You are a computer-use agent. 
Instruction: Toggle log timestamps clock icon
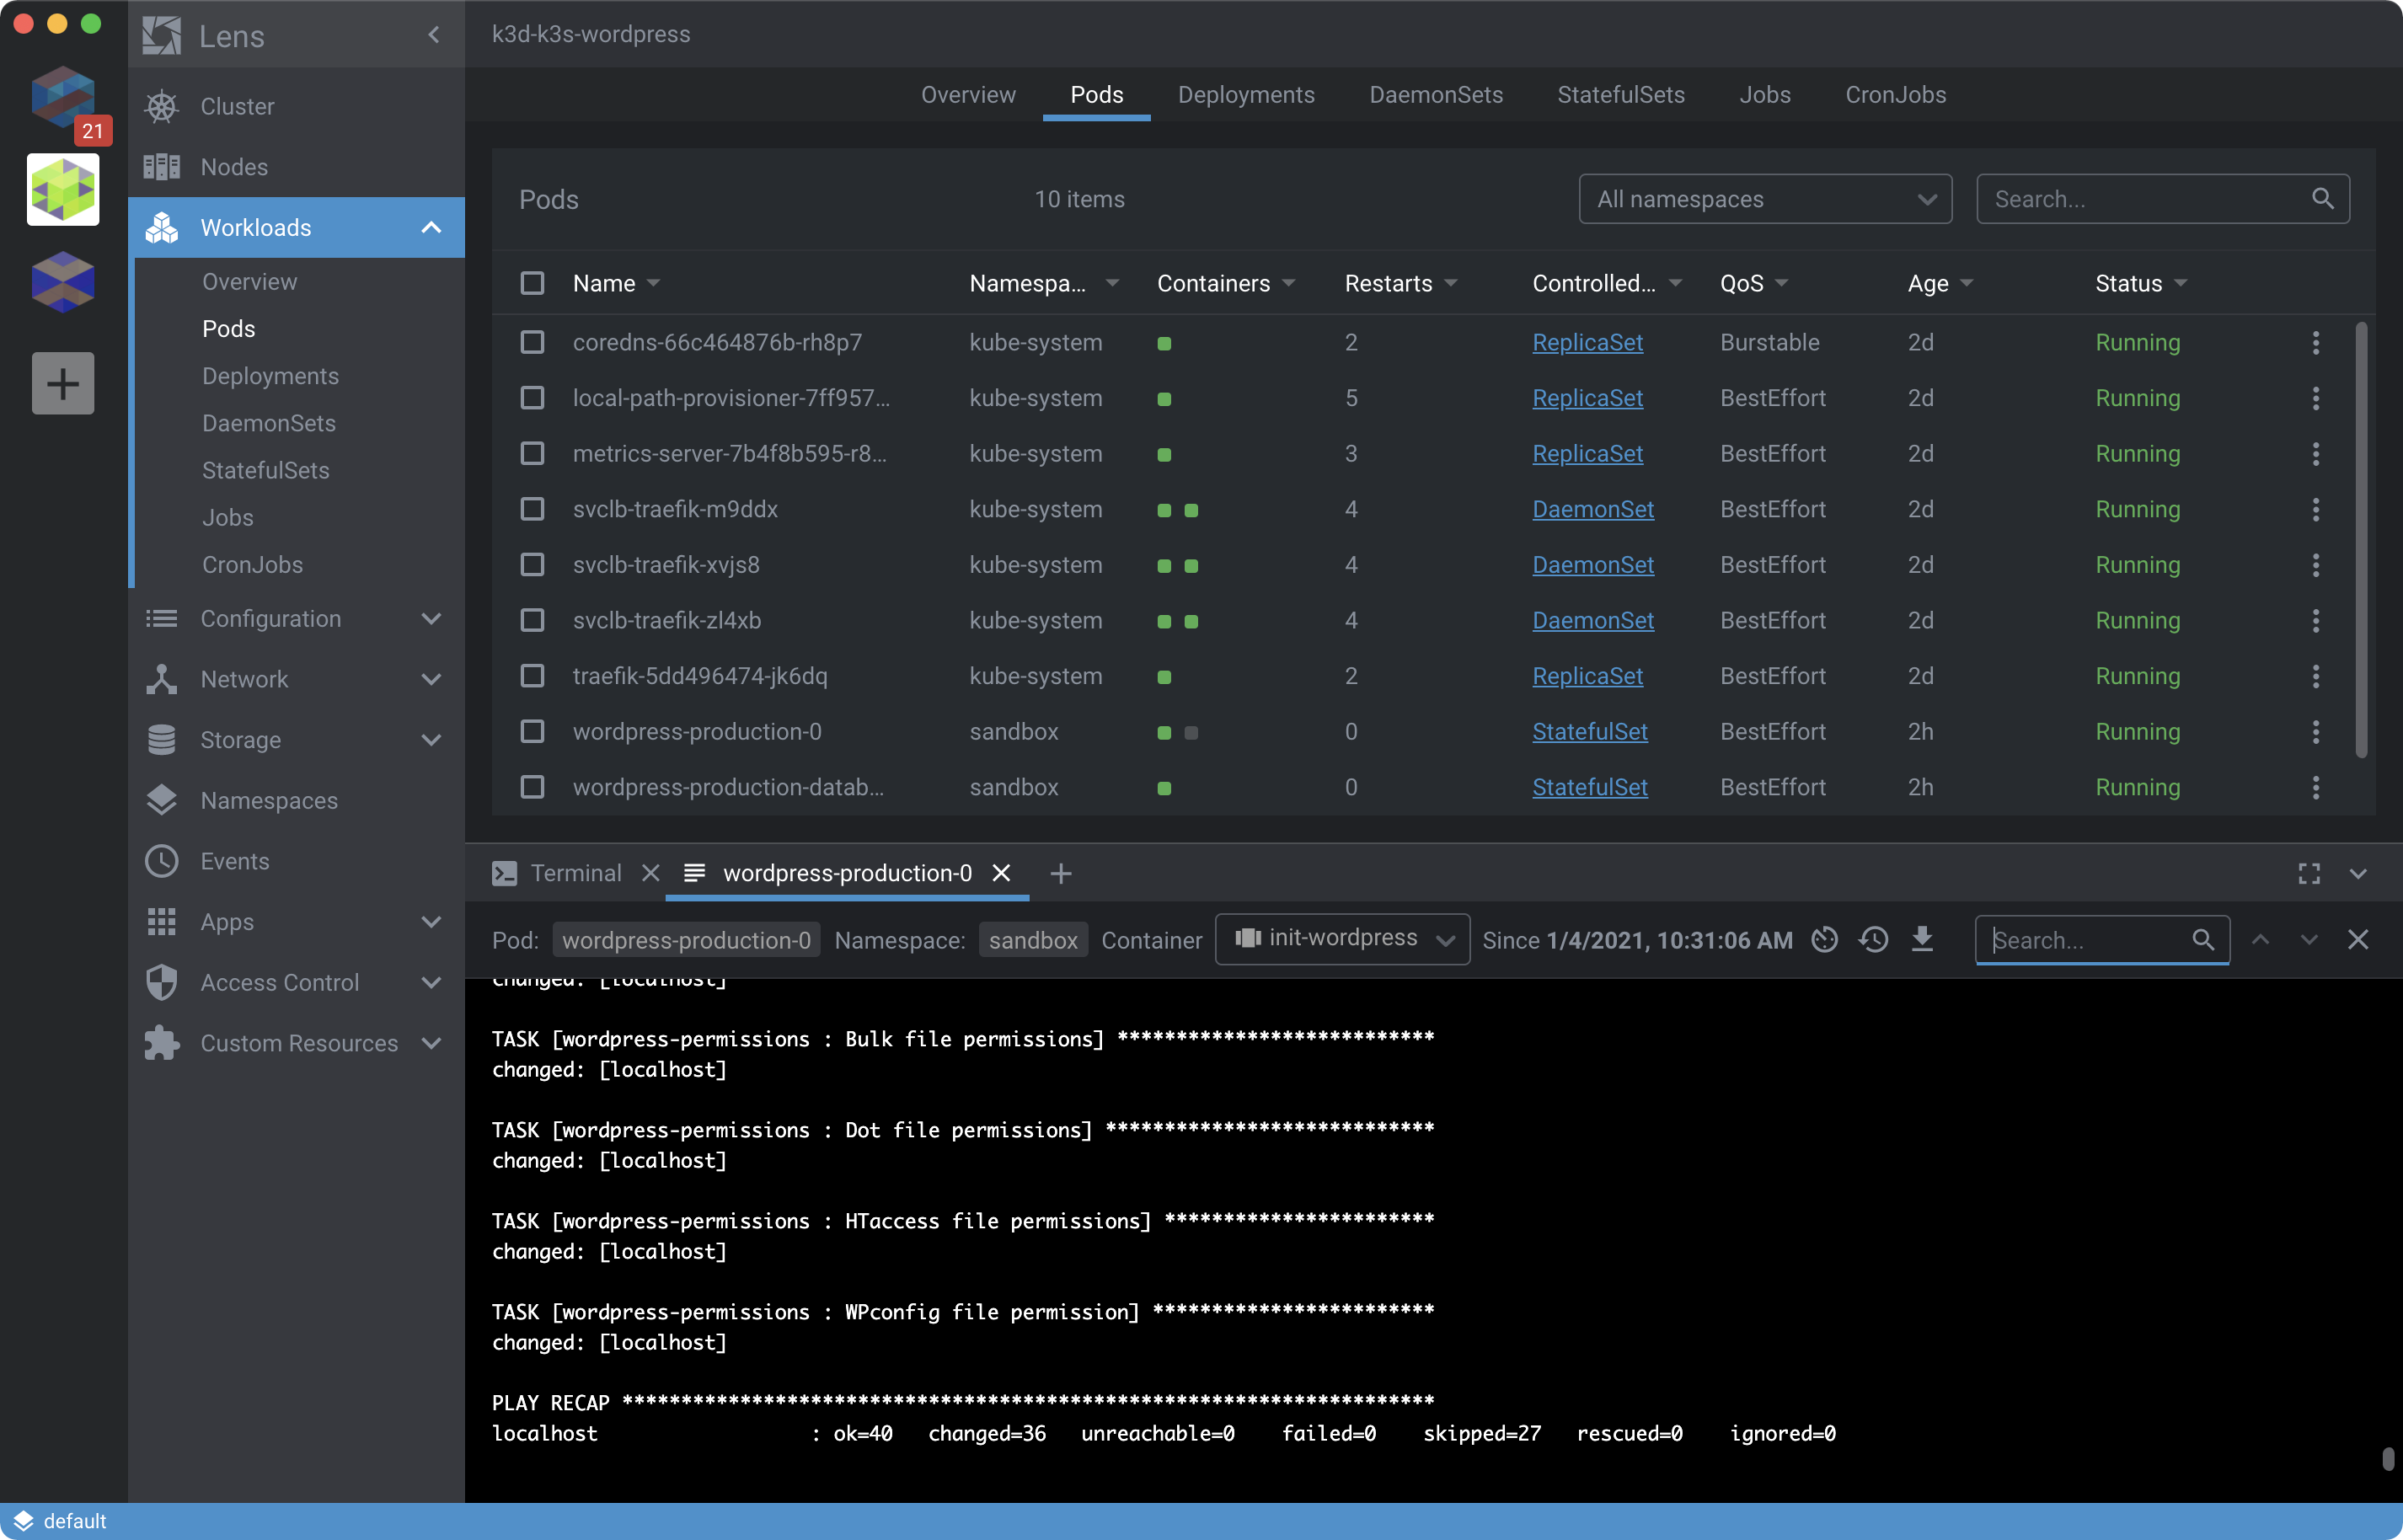(x=1825, y=939)
